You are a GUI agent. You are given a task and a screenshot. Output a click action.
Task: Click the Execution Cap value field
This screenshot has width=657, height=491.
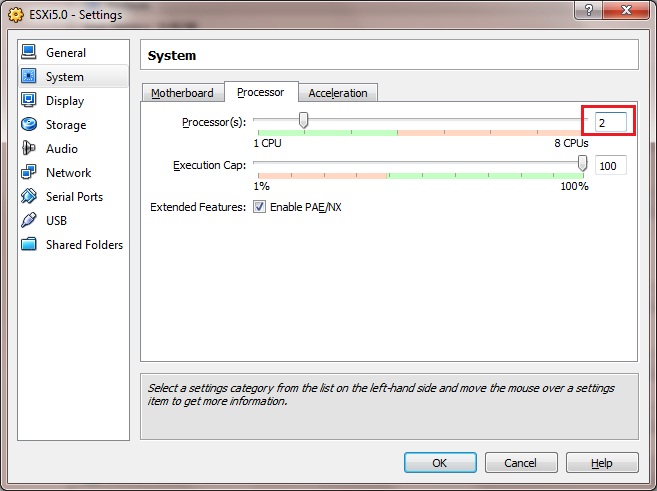click(610, 165)
